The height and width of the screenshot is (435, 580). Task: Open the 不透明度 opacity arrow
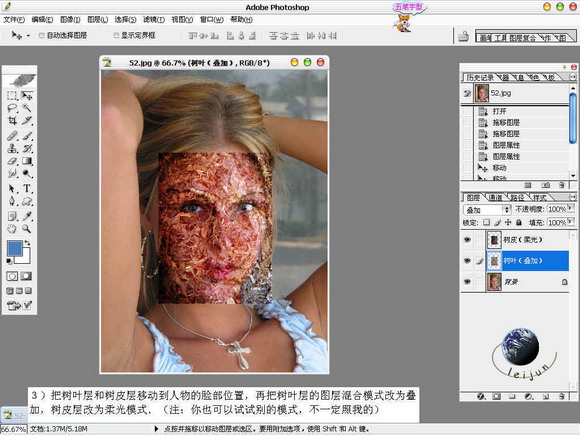570,209
